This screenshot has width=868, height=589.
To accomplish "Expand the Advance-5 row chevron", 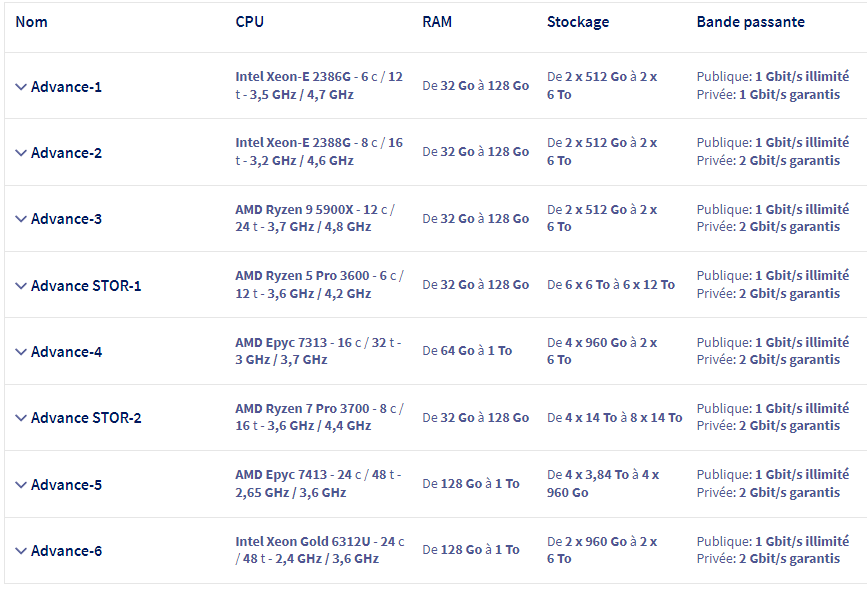I will point(21,485).
